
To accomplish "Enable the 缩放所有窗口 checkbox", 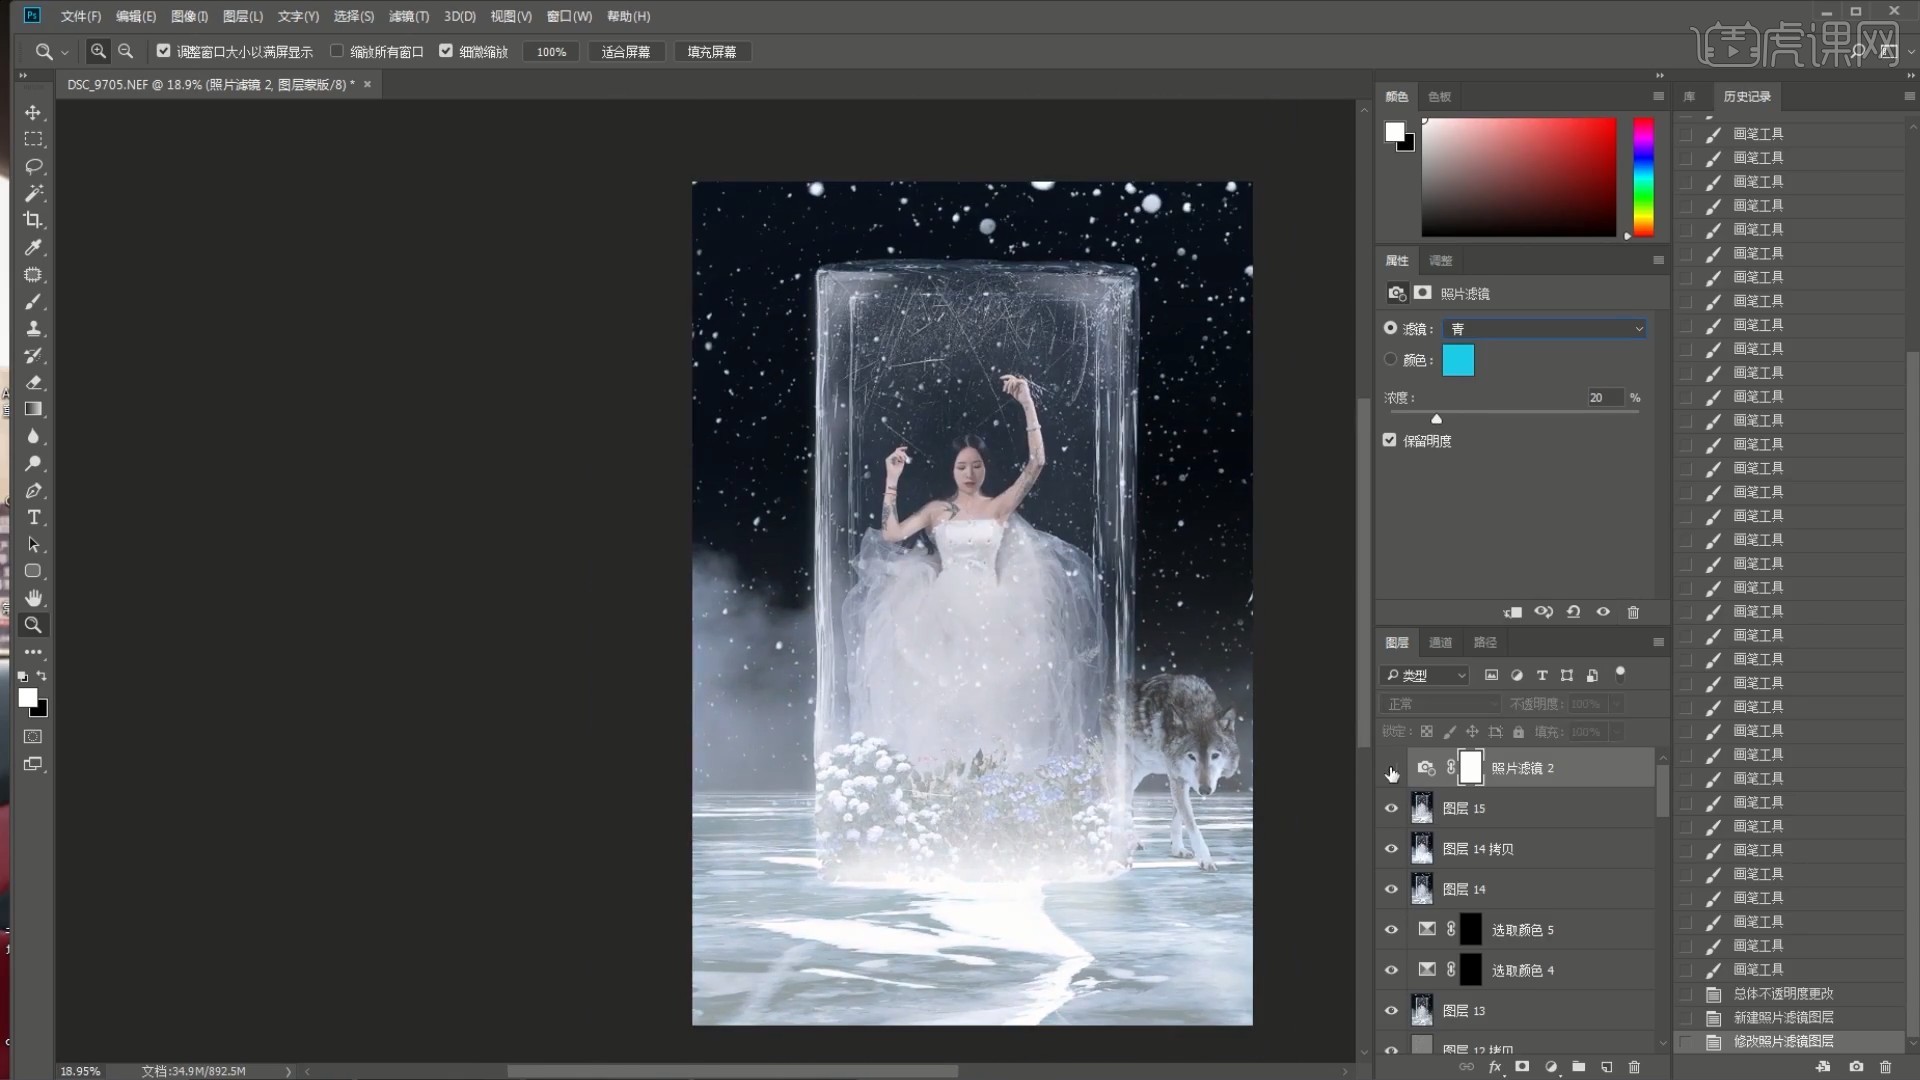I will [x=337, y=51].
